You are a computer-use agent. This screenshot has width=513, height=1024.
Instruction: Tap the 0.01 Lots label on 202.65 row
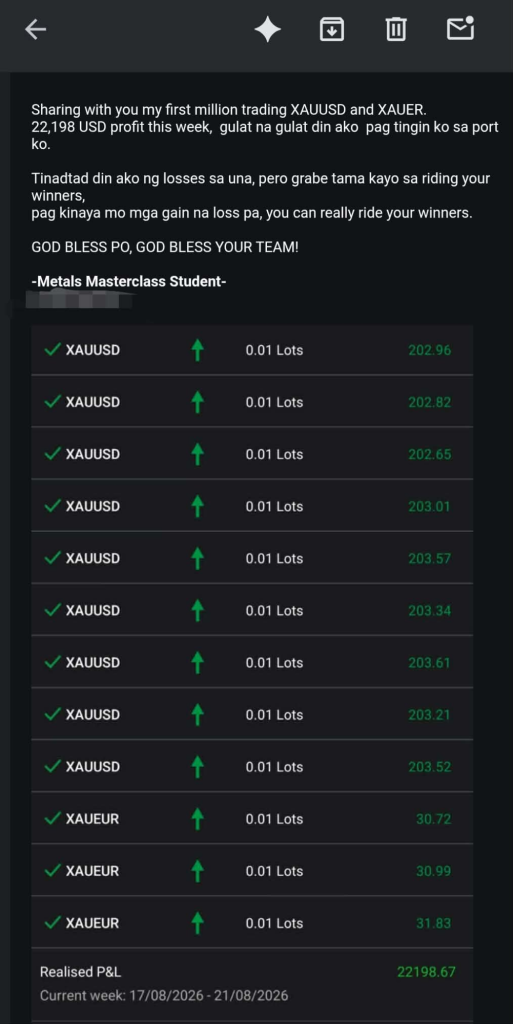(x=274, y=454)
